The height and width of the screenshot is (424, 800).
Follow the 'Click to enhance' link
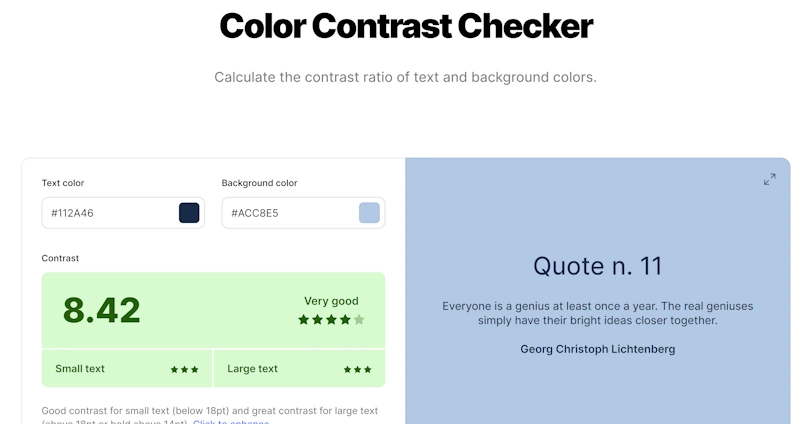(231, 421)
